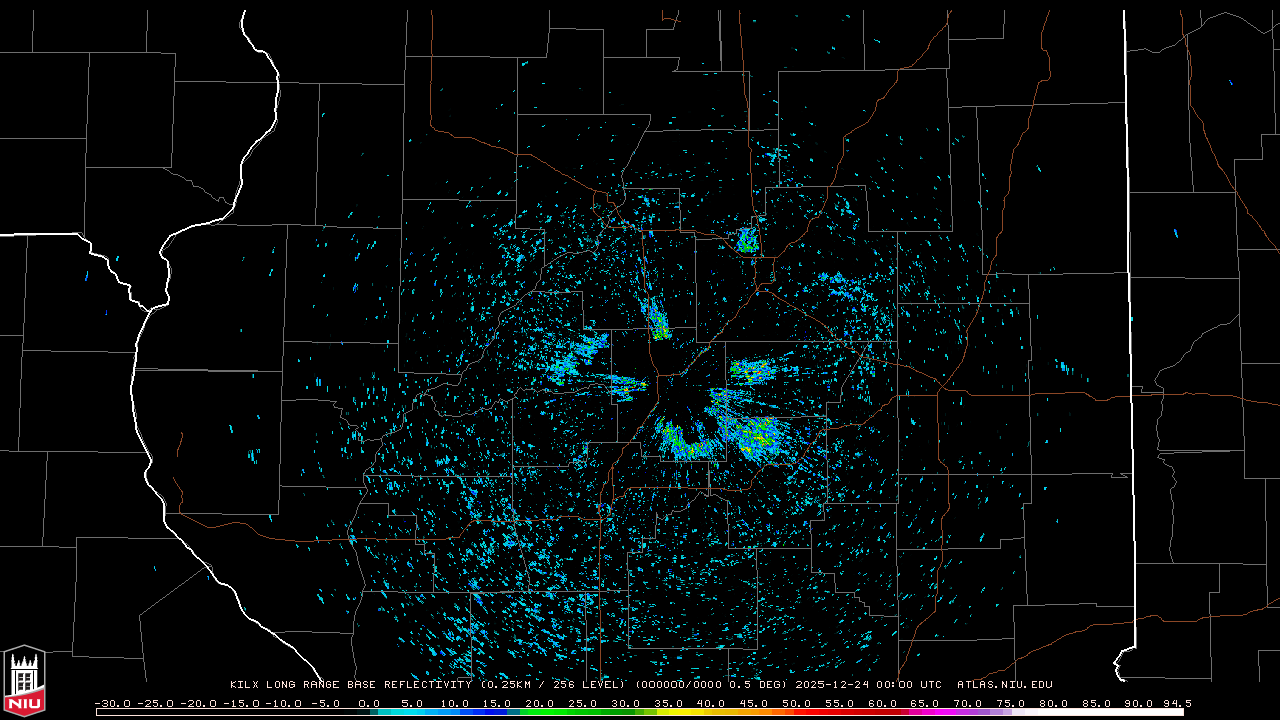Click the '-25.0' color scale label
This screenshot has width=1280, height=720.
[x=156, y=703]
